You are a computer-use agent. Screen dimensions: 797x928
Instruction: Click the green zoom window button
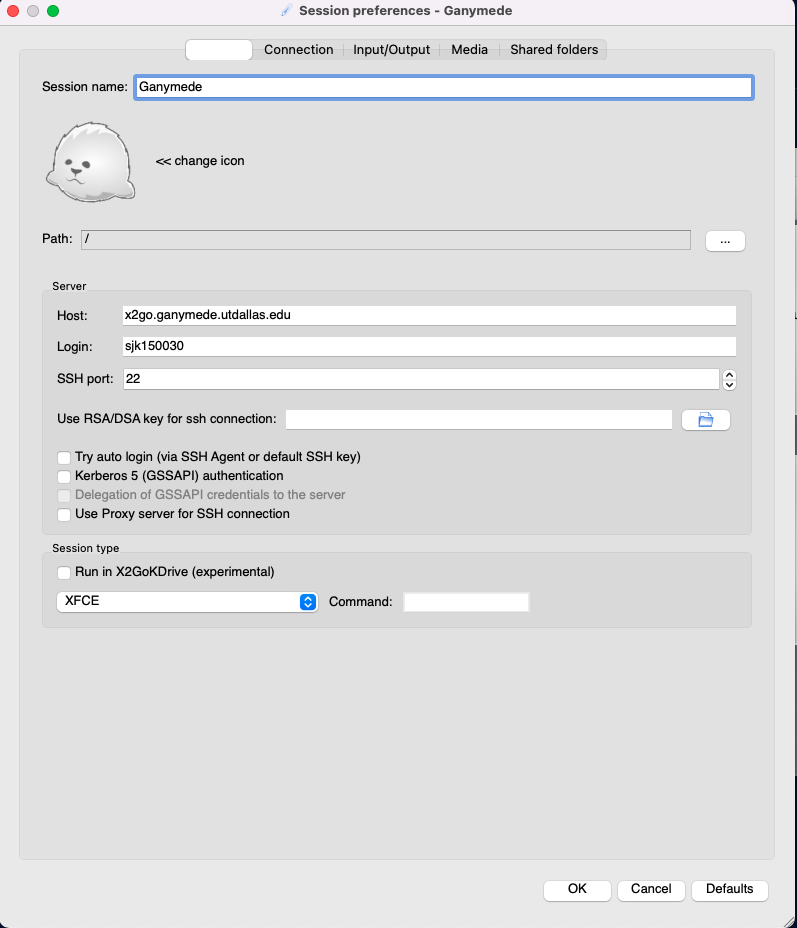coord(53,11)
